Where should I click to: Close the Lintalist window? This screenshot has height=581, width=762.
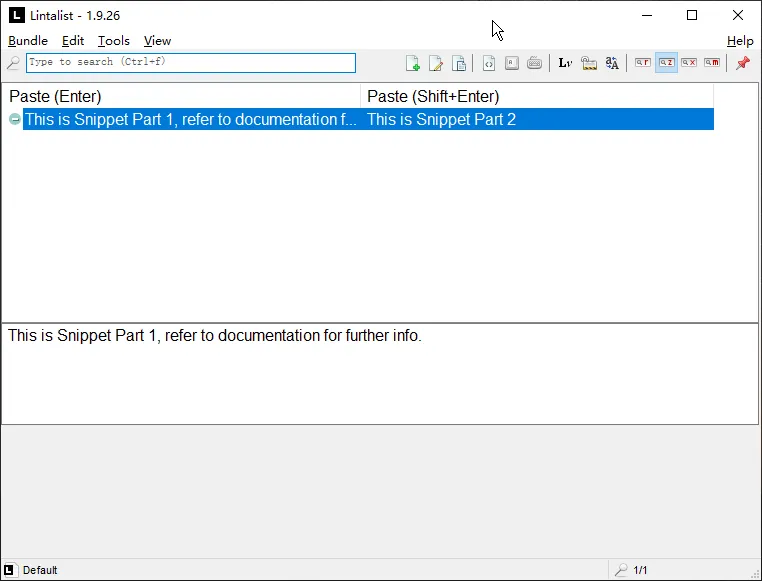(x=738, y=16)
